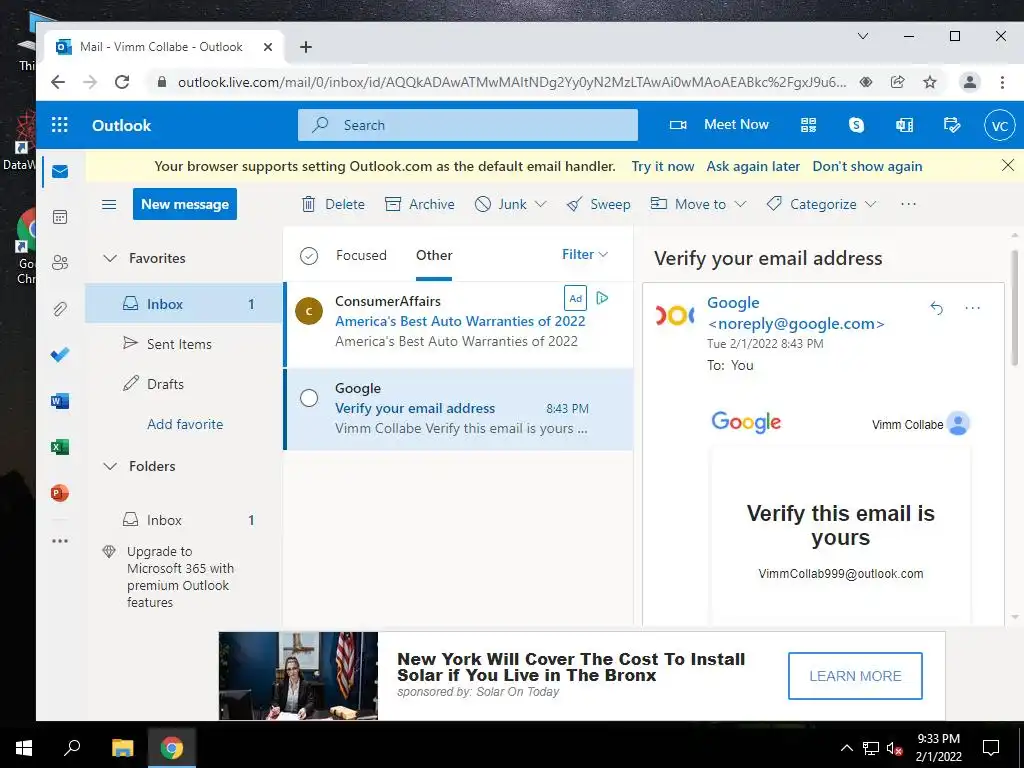
Task: Open People contacts in the left rail
Action: click(x=60, y=263)
